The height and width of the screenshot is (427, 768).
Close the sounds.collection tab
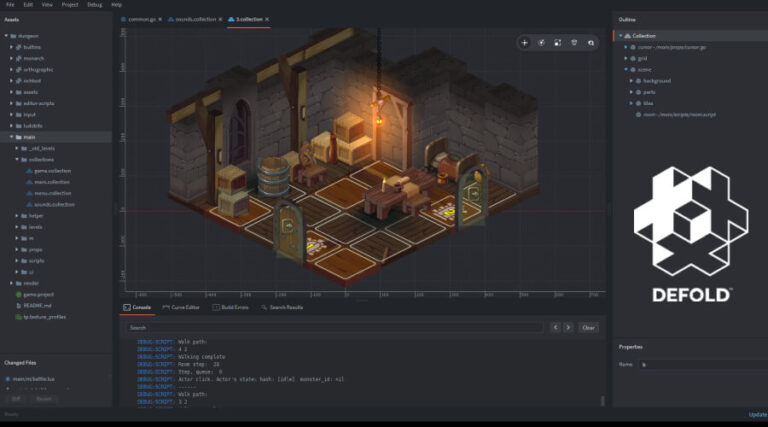coord(220,19)
